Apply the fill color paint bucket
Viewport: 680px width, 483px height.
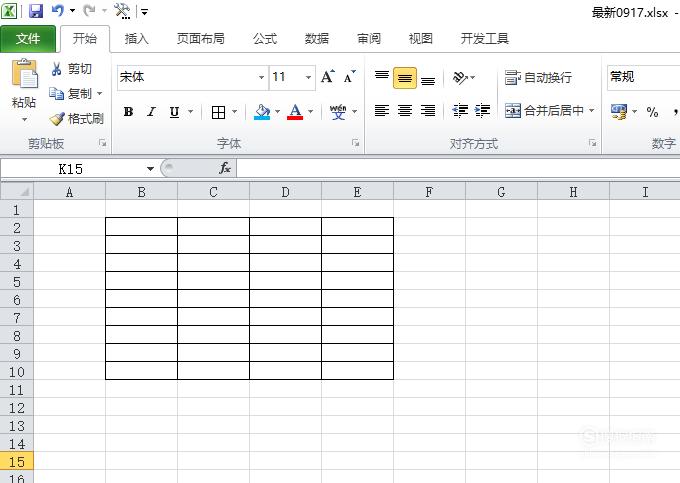(262, 112)
